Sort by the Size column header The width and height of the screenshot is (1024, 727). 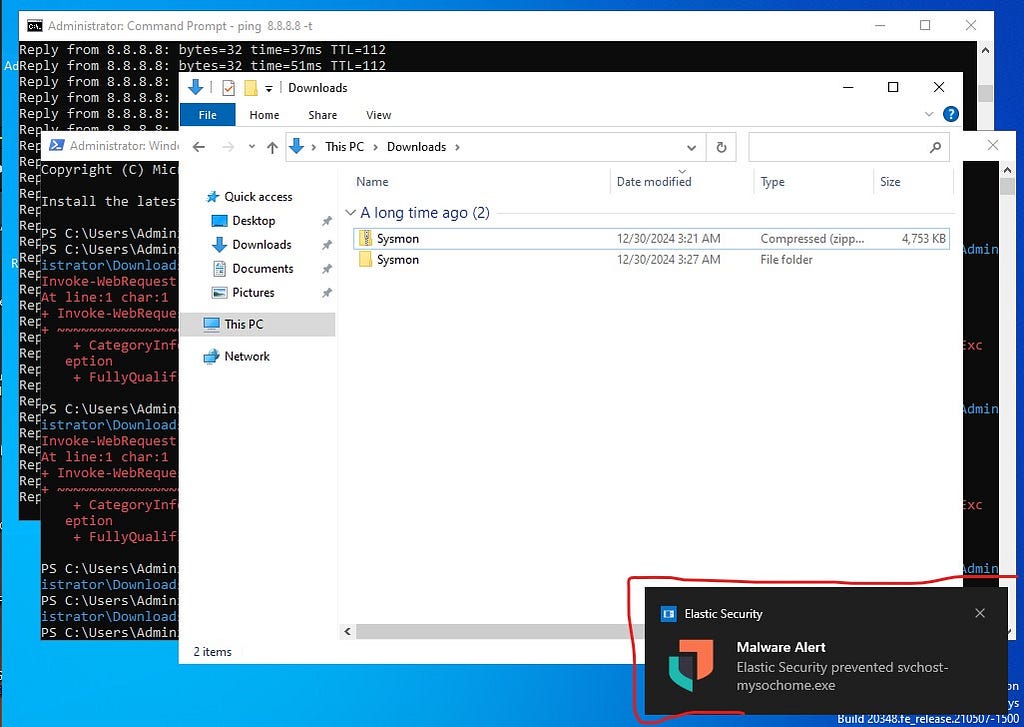tap(890, 182)
